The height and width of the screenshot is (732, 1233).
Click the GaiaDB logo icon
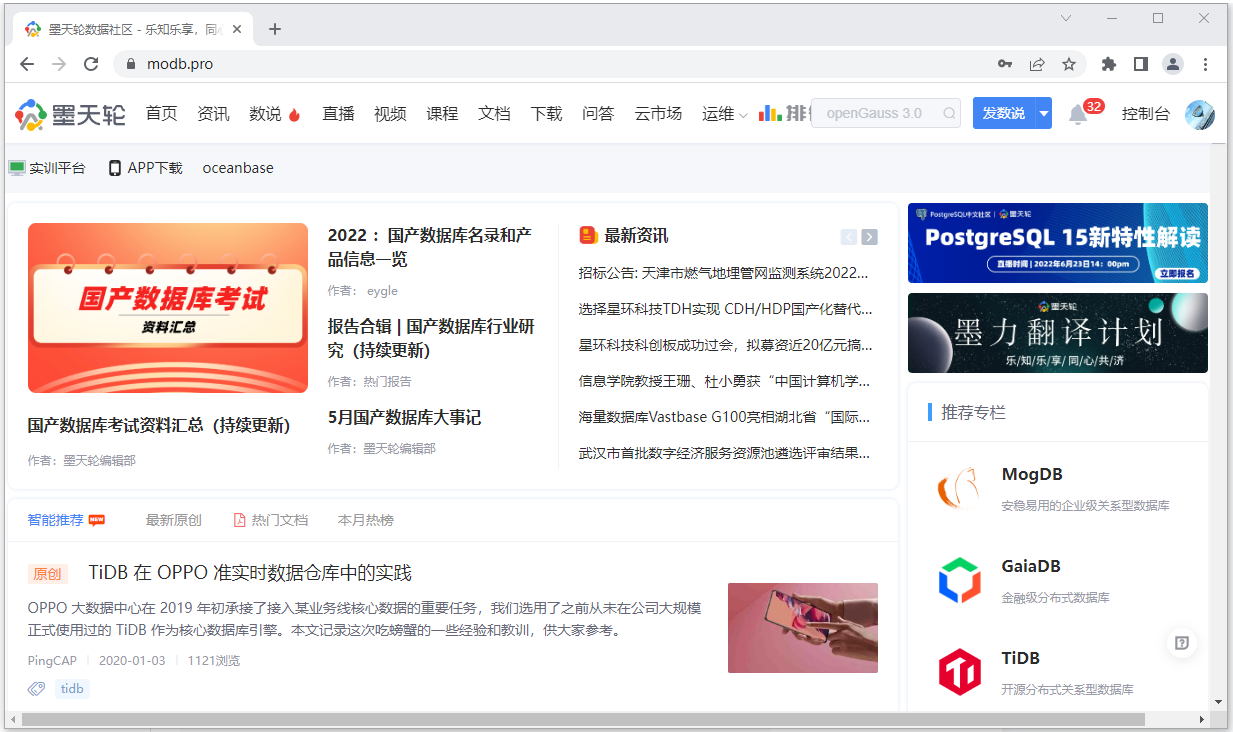959,580
